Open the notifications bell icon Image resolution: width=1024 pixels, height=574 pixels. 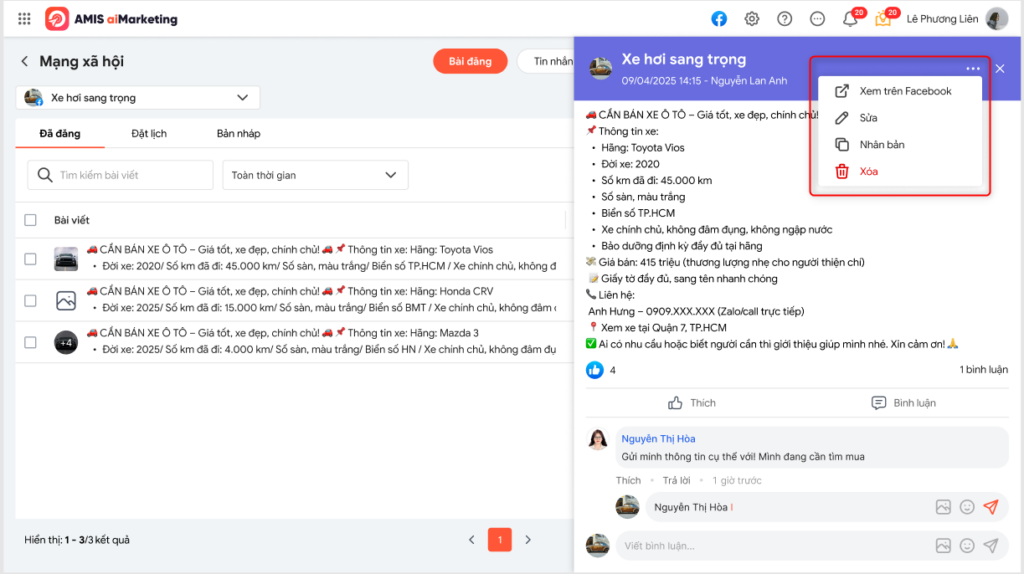click(x=850, y=18)
